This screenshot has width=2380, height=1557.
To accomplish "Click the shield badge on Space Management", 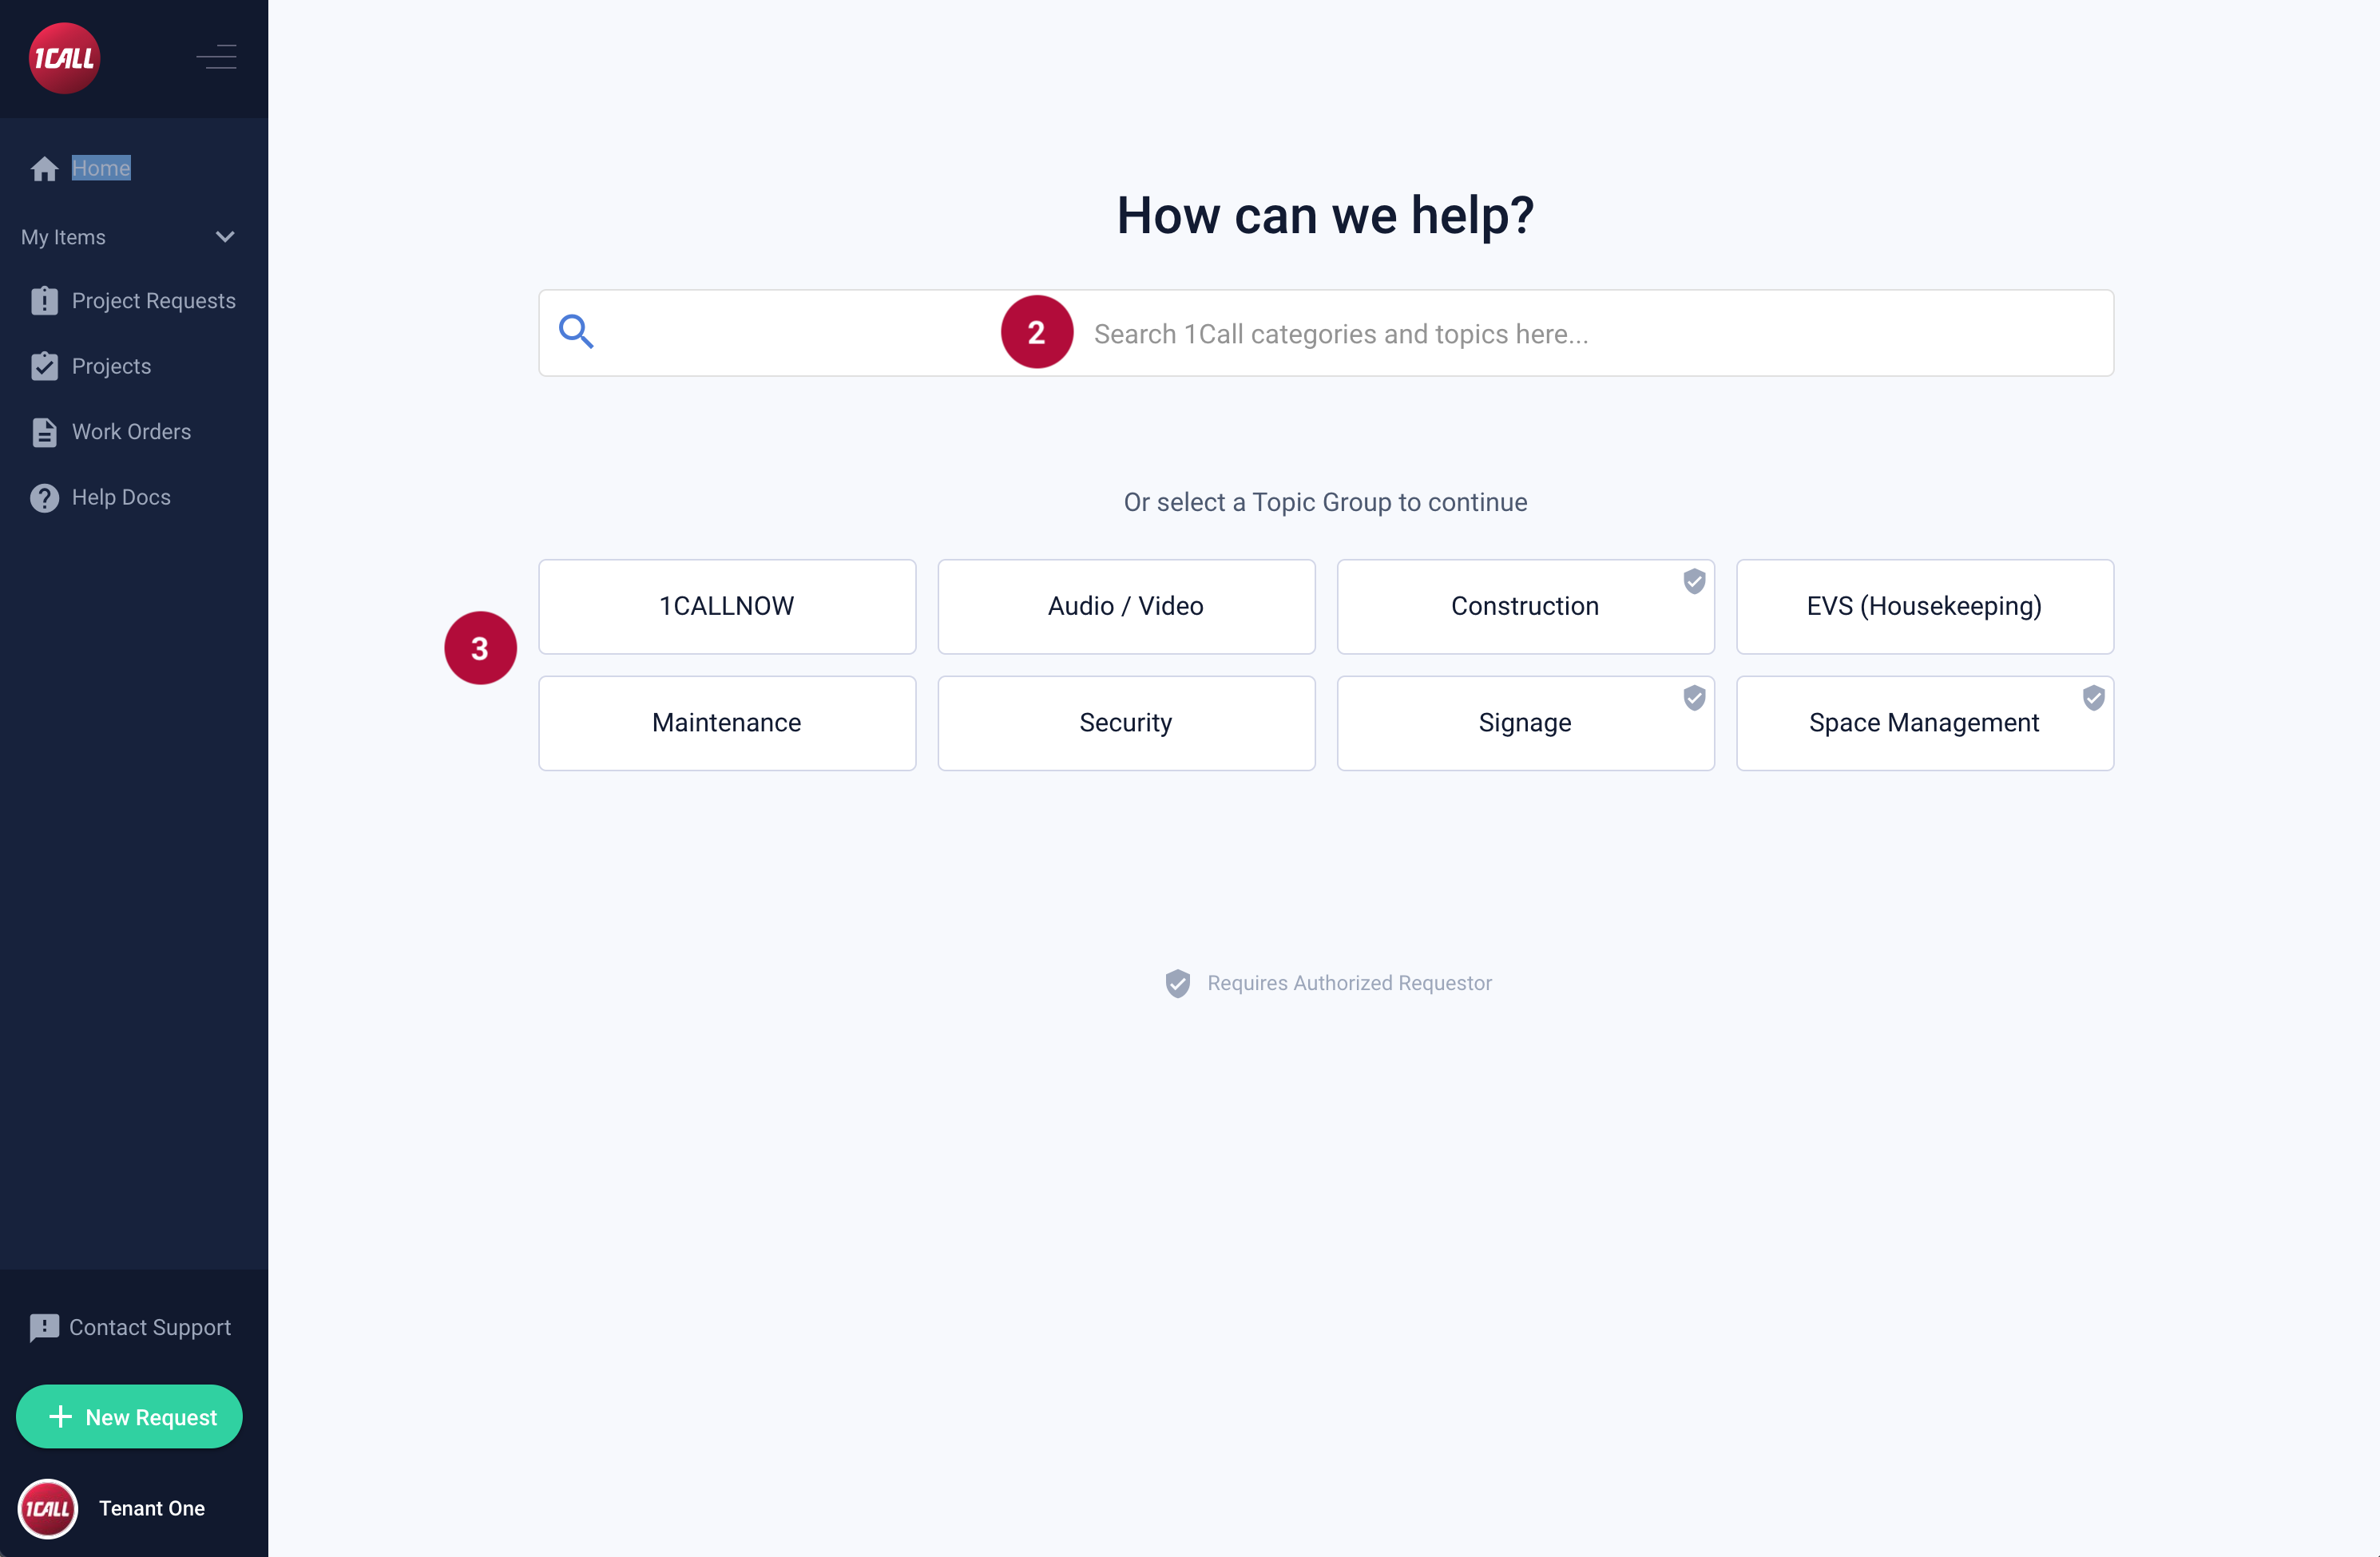I will (2093, 698).
